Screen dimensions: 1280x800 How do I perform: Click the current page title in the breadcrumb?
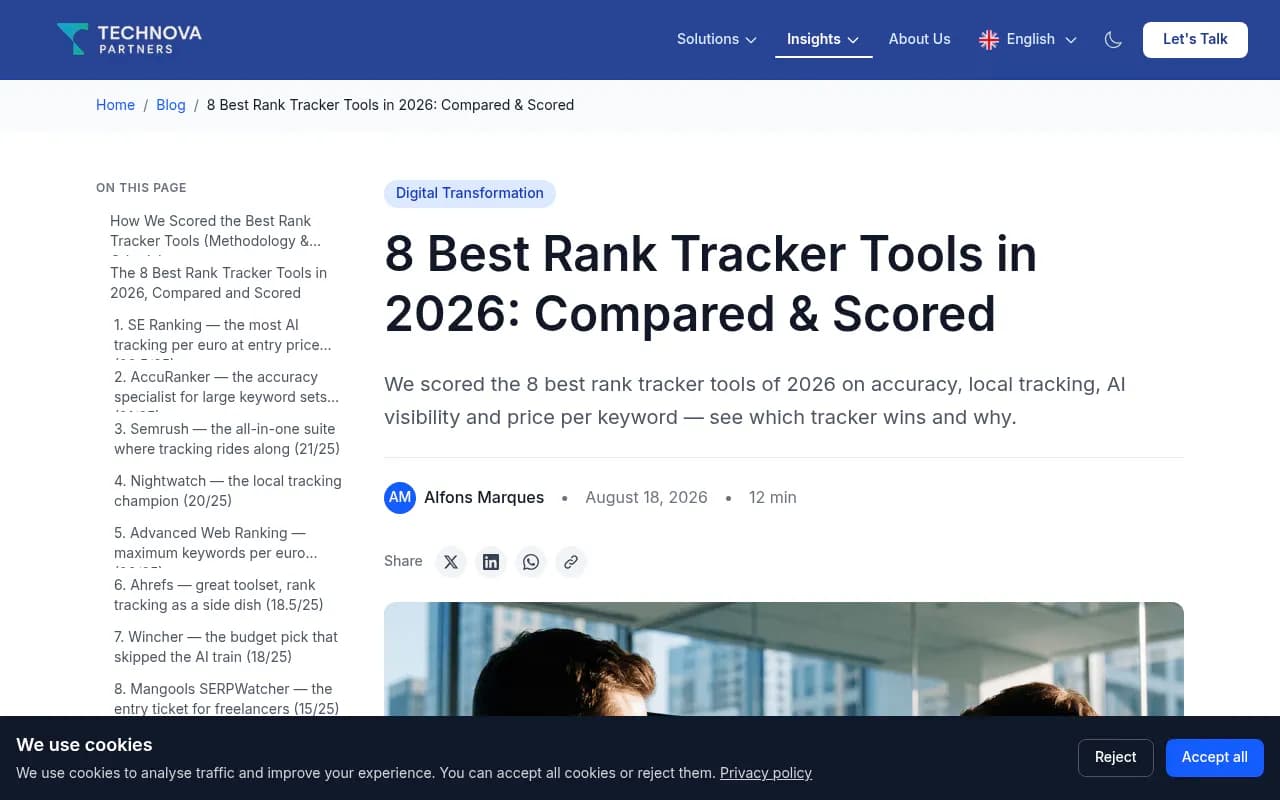(390, 105)
